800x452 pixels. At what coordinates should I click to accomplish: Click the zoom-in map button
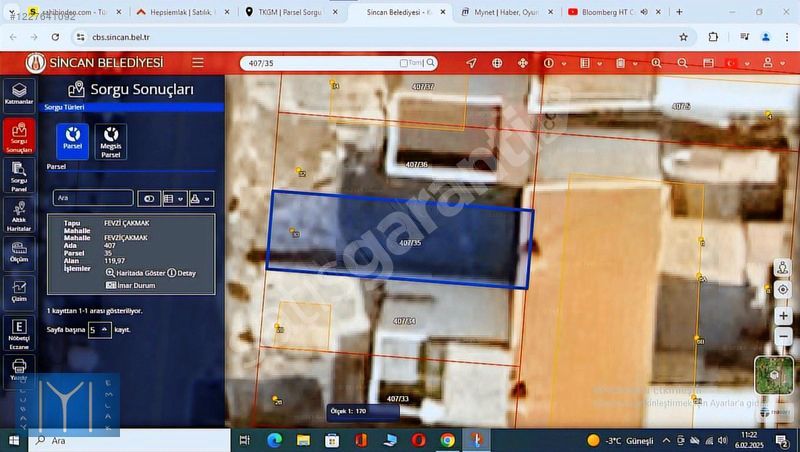(783, 316)
